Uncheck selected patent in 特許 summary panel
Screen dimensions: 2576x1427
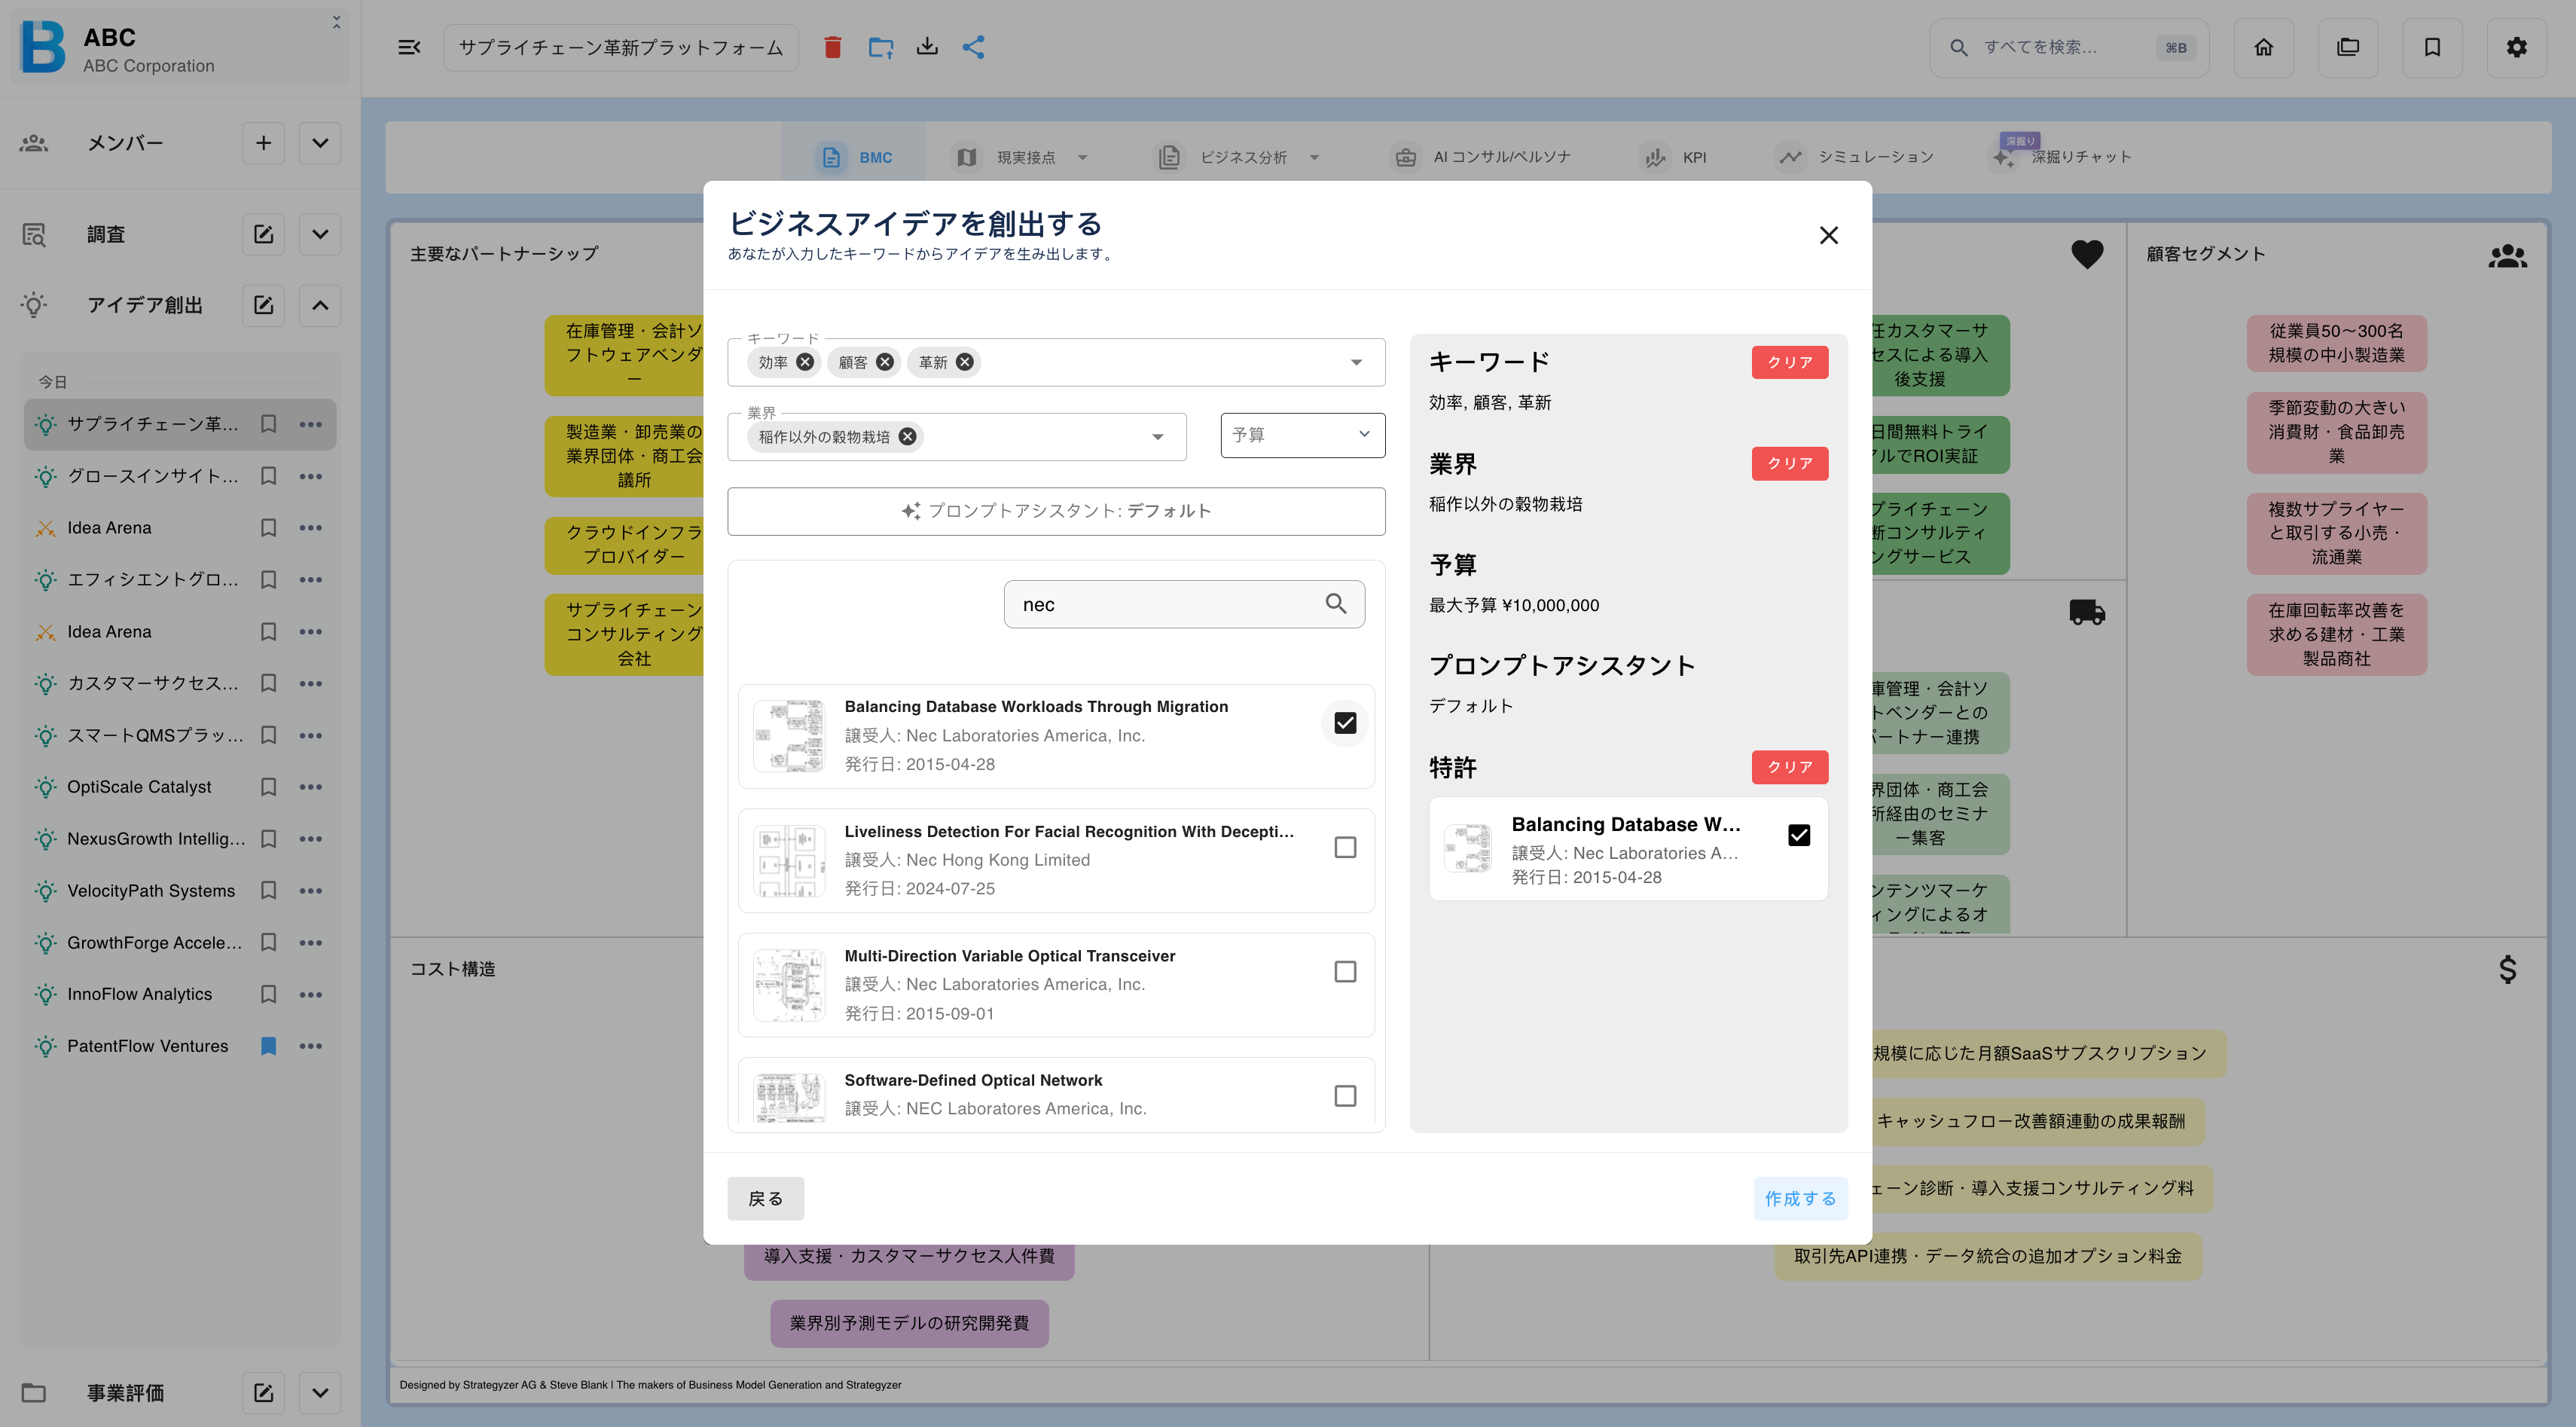(1799, 835)
